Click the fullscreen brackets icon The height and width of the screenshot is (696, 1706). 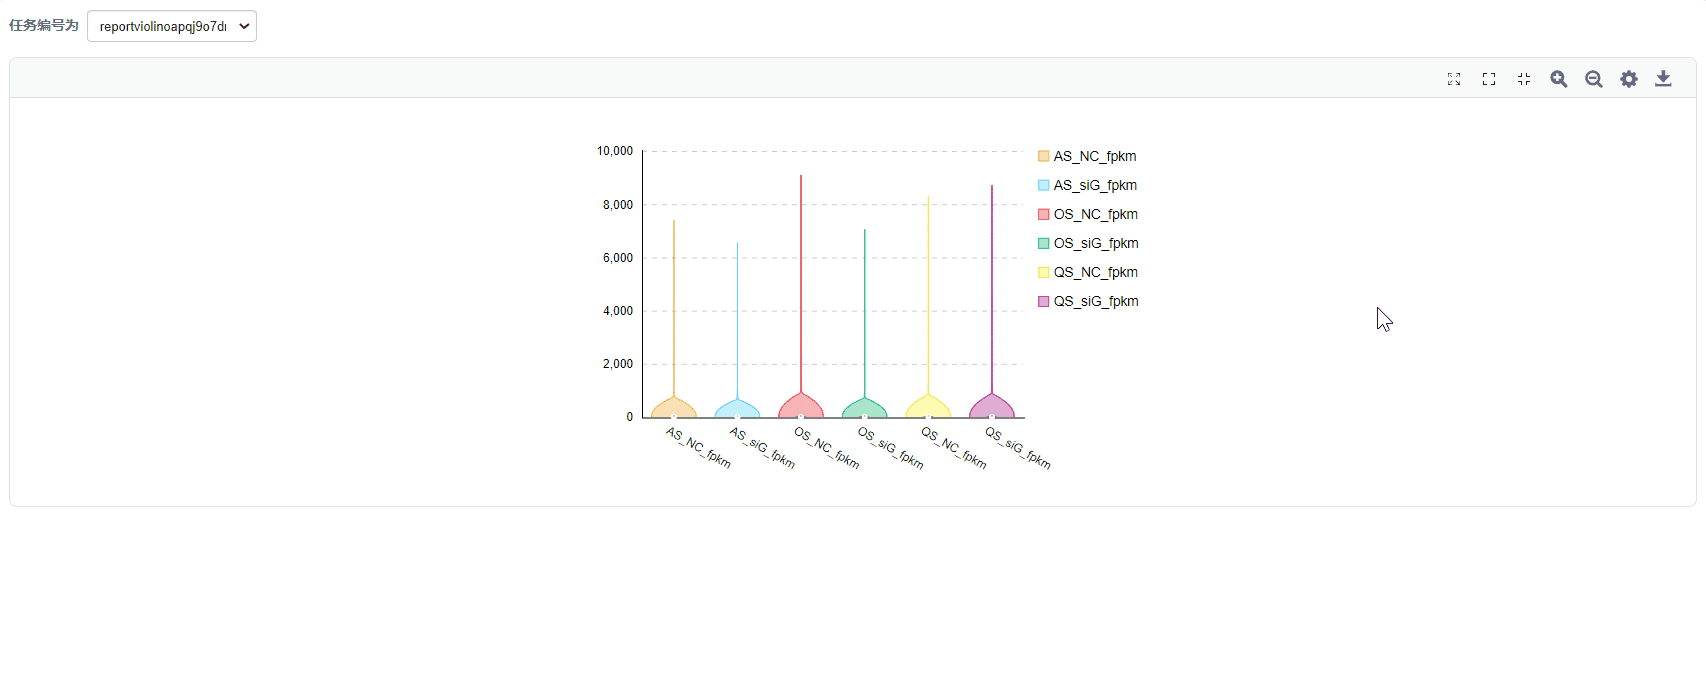pyautogui.click(x=1489, y=79)
